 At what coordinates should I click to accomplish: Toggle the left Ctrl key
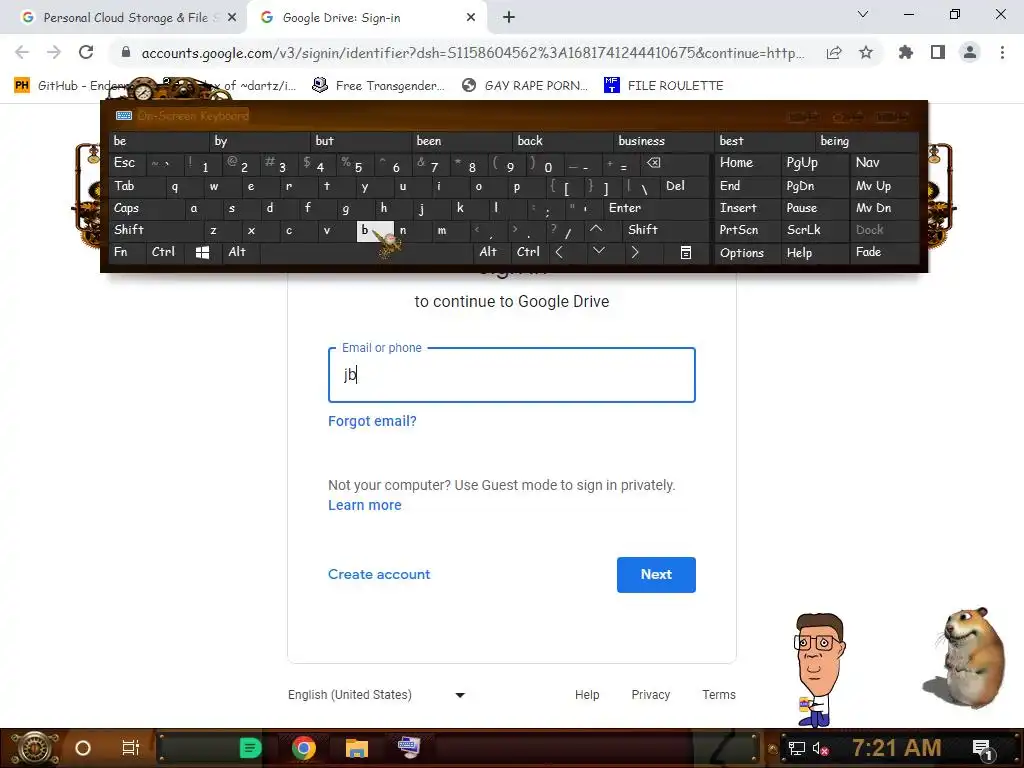(165, 252)
